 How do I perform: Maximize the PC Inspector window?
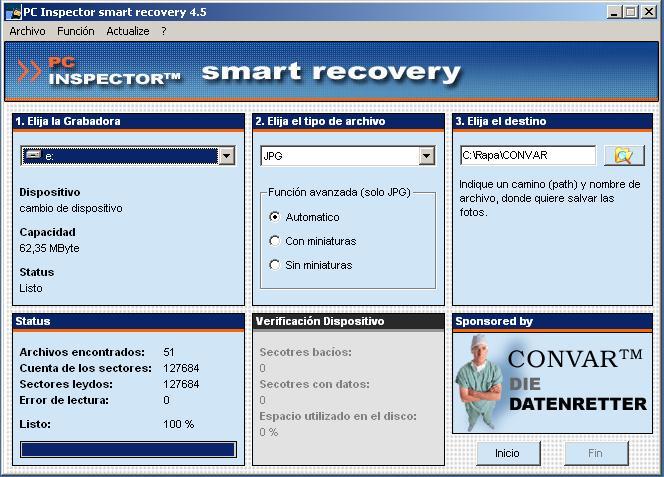pos(631,12)
